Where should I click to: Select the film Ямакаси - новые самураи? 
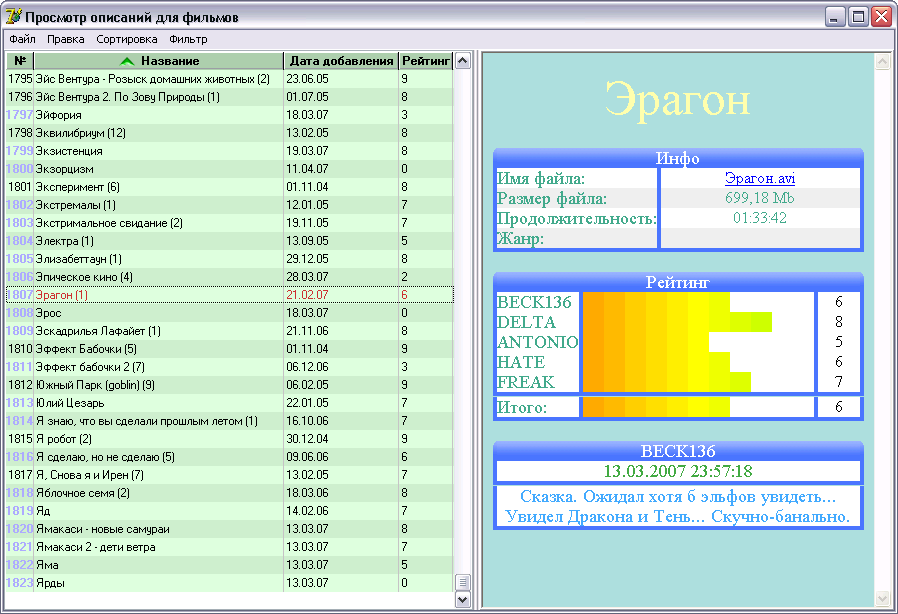point(230,529)
